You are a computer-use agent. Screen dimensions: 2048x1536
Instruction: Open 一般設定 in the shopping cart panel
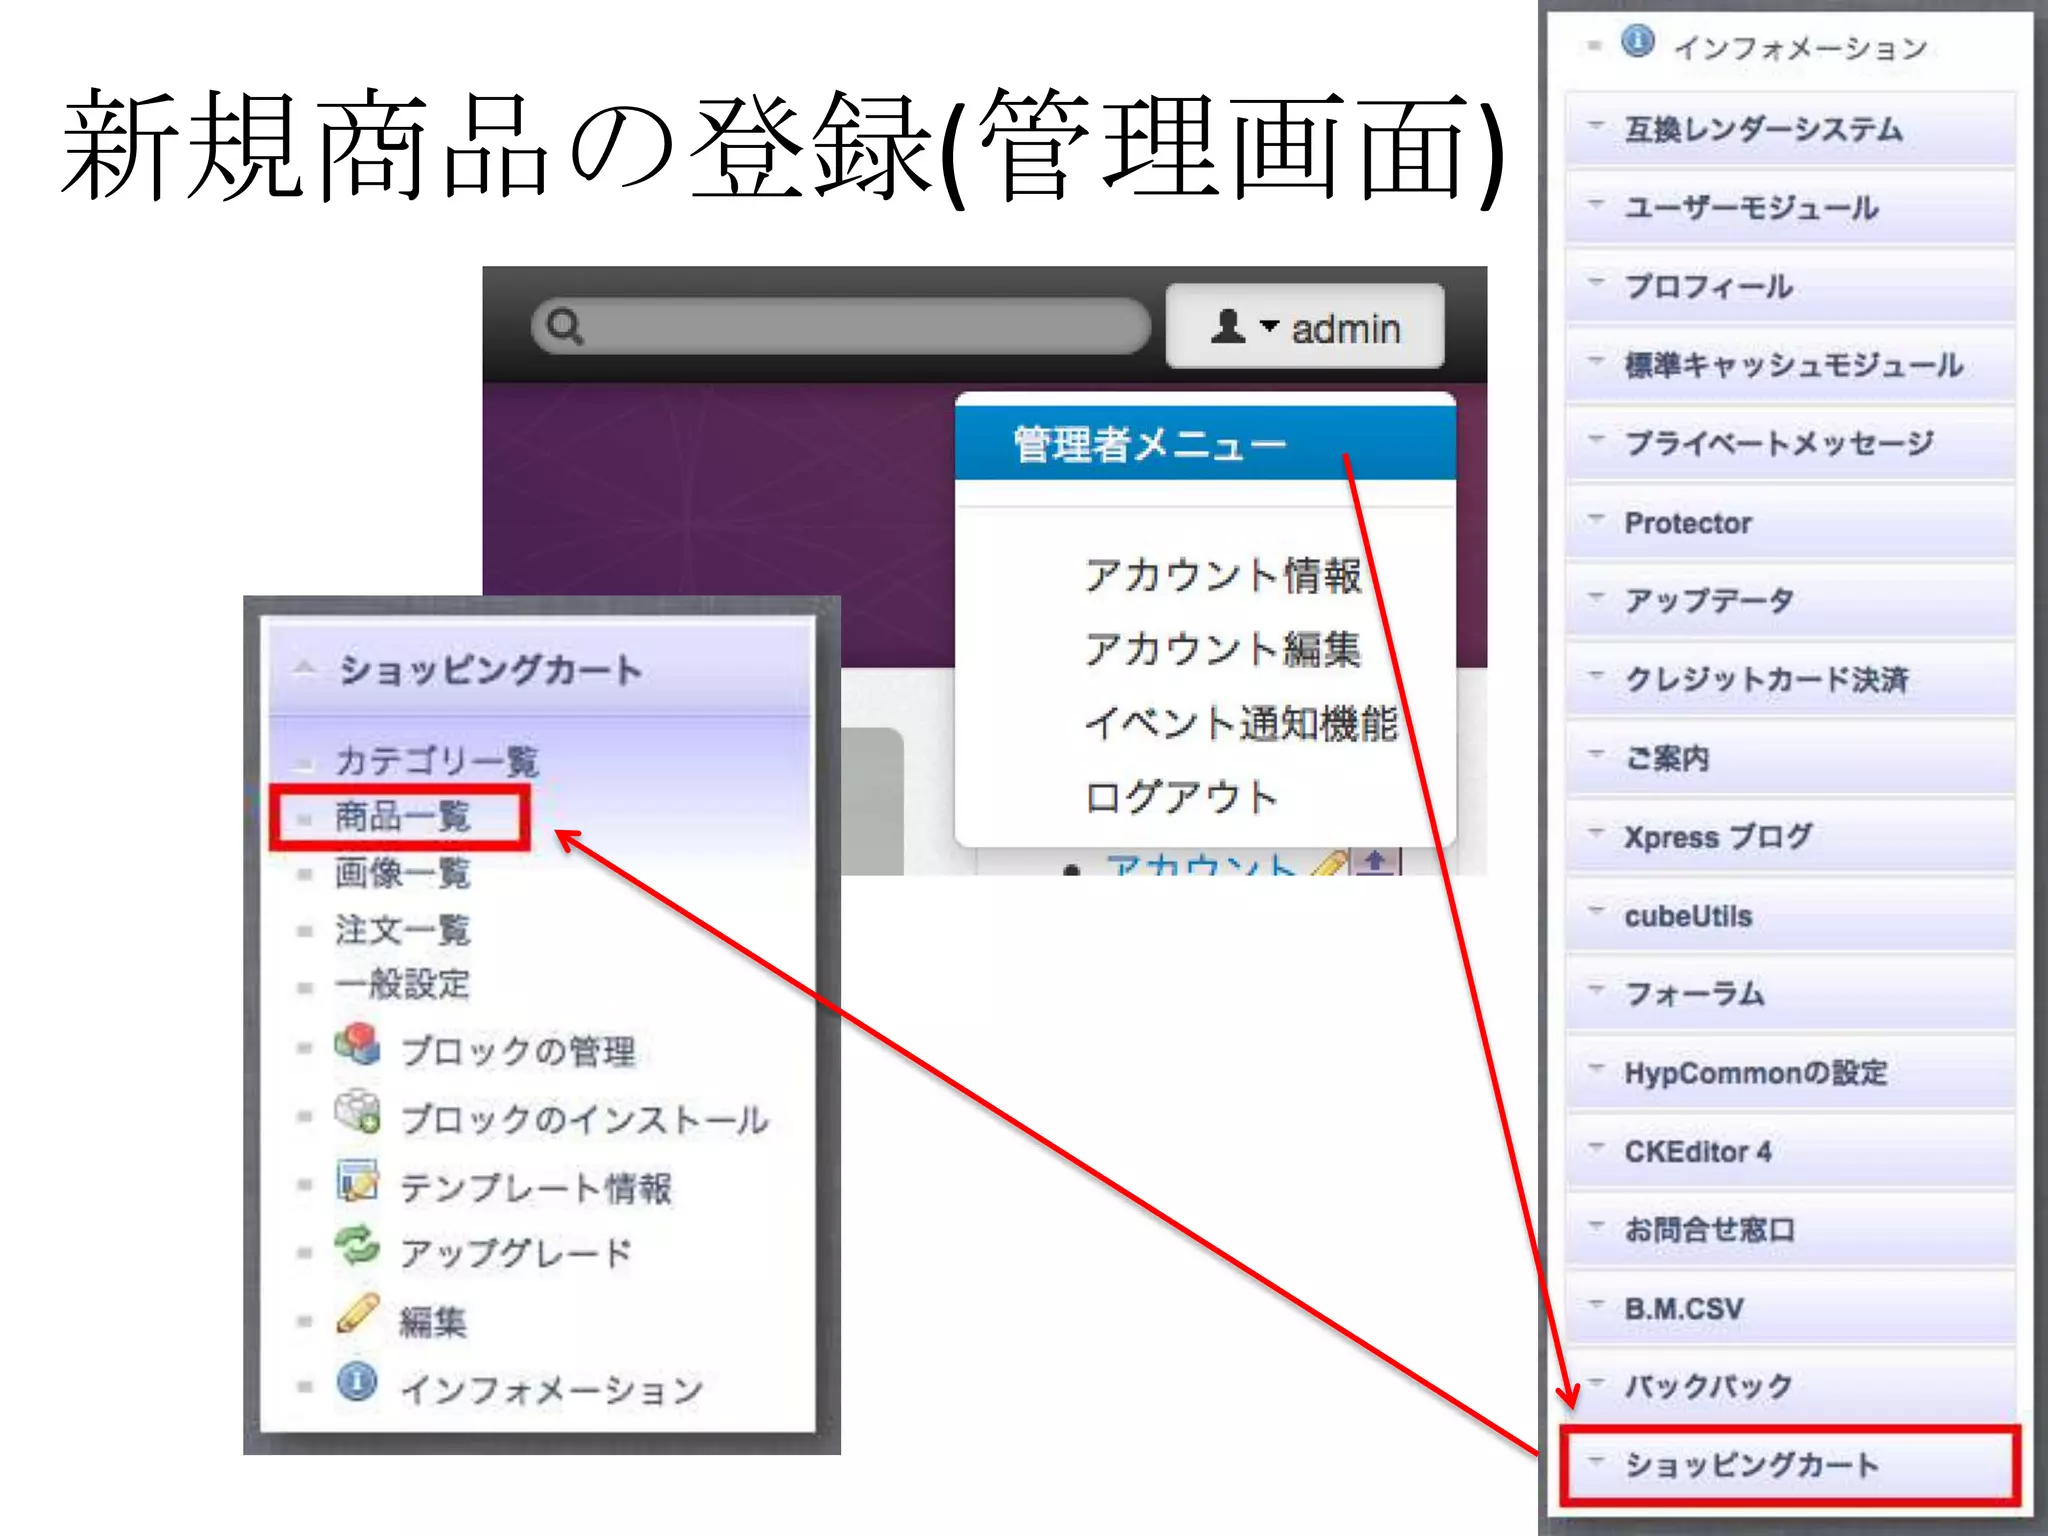pos(402,984)
